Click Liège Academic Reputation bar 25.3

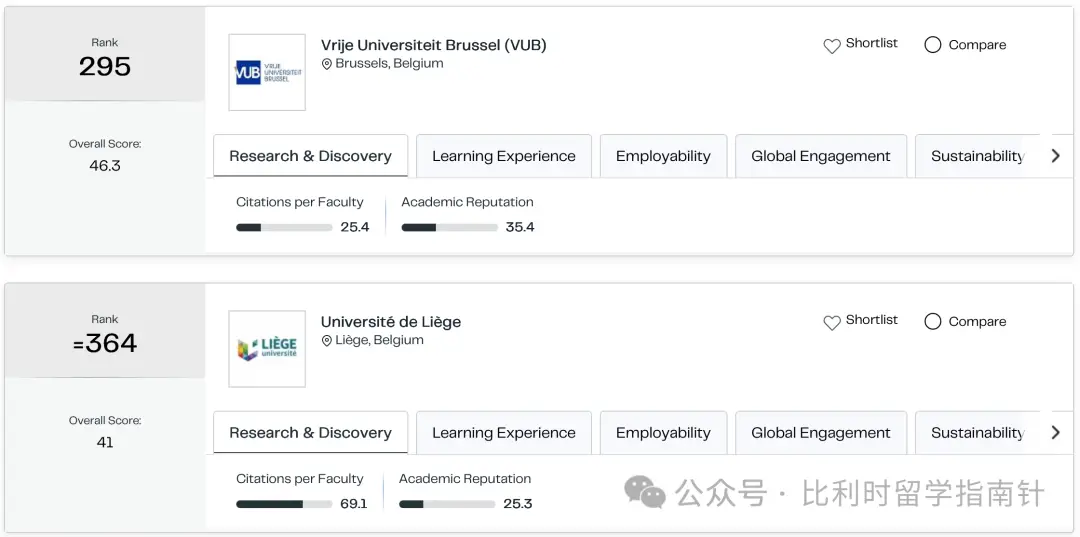tap(447, 505)
